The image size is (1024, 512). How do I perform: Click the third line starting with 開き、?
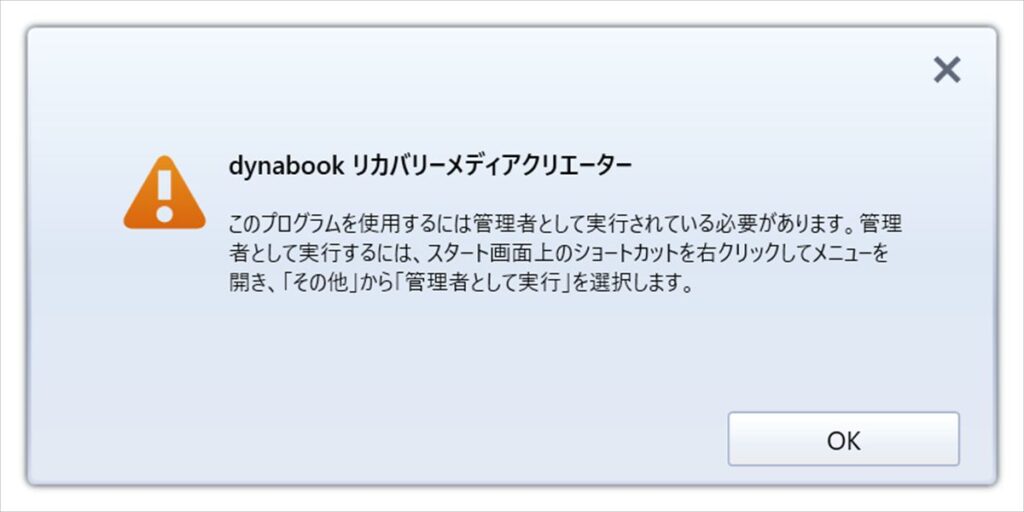click(460, 284)
